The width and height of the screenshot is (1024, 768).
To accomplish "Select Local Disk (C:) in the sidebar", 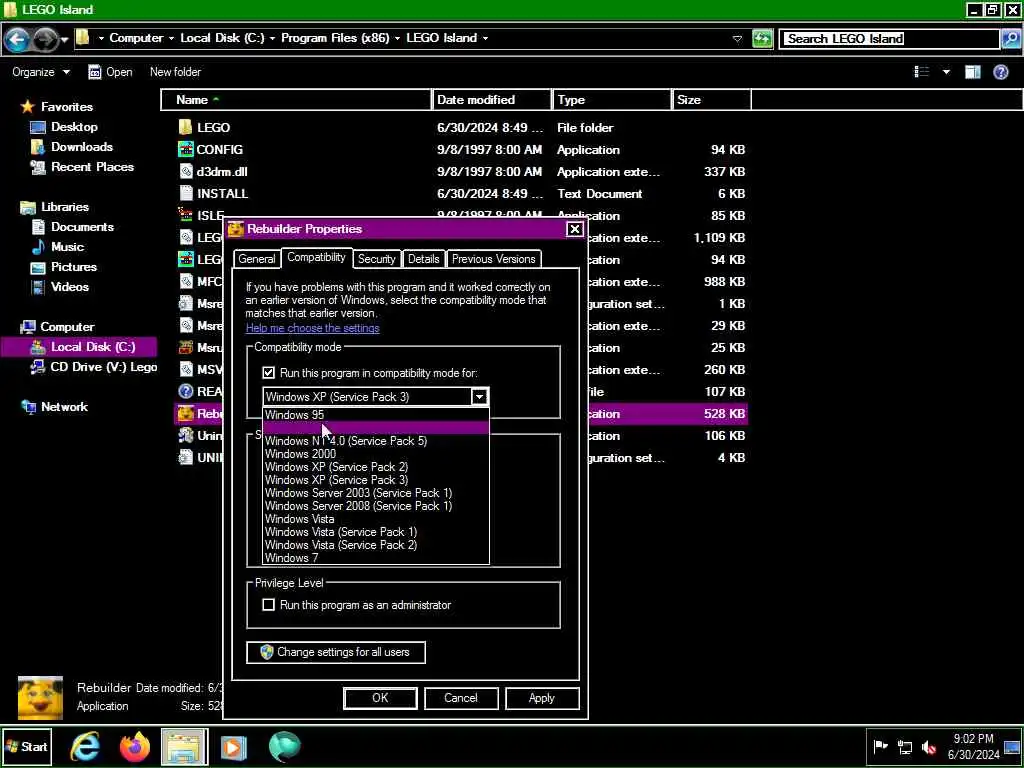I will [79, 347].
